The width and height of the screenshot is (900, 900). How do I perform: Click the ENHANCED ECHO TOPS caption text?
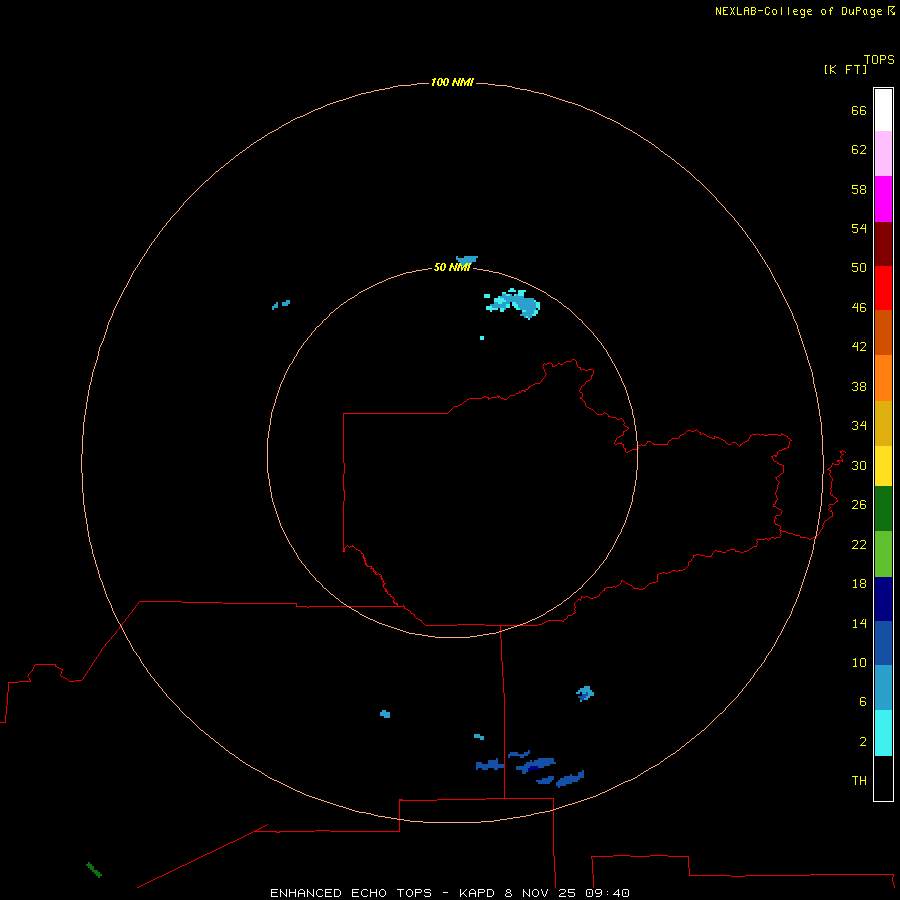click(351, 893)
